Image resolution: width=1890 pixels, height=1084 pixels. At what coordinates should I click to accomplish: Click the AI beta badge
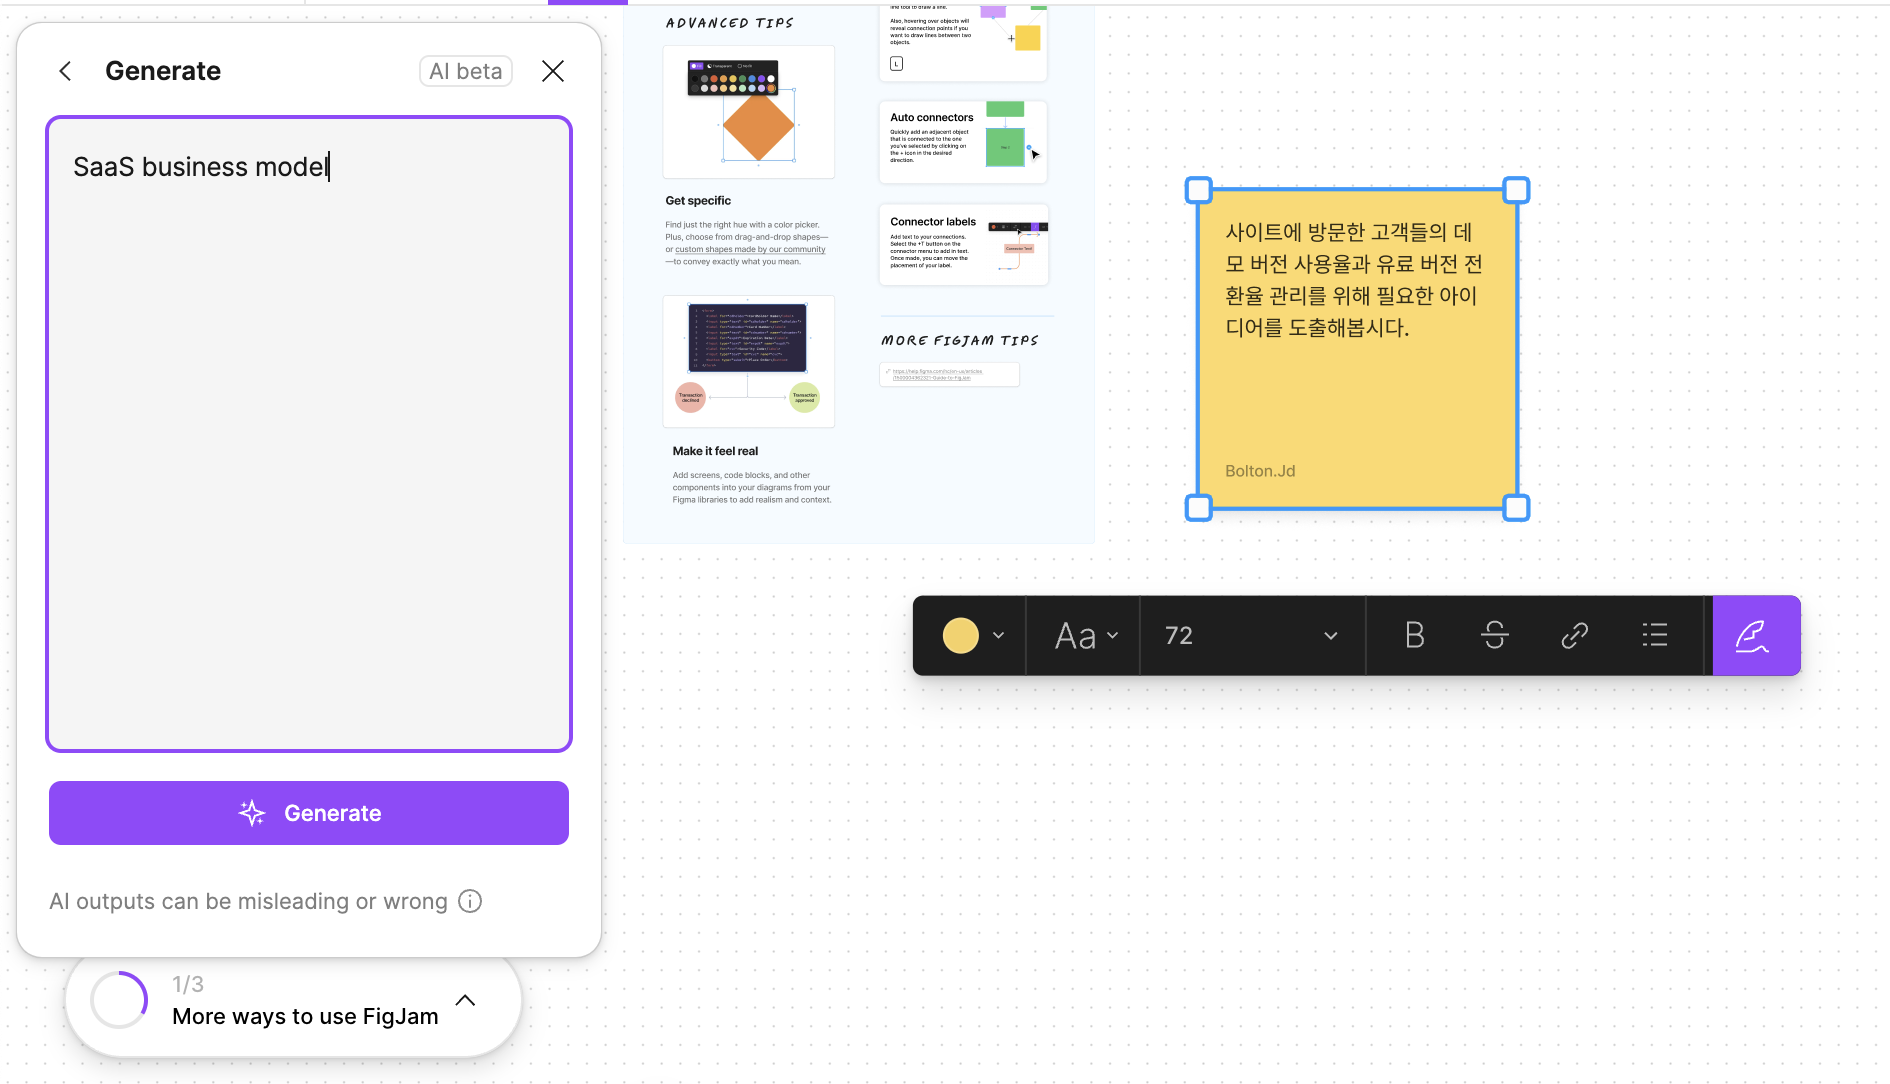[465, 71]
